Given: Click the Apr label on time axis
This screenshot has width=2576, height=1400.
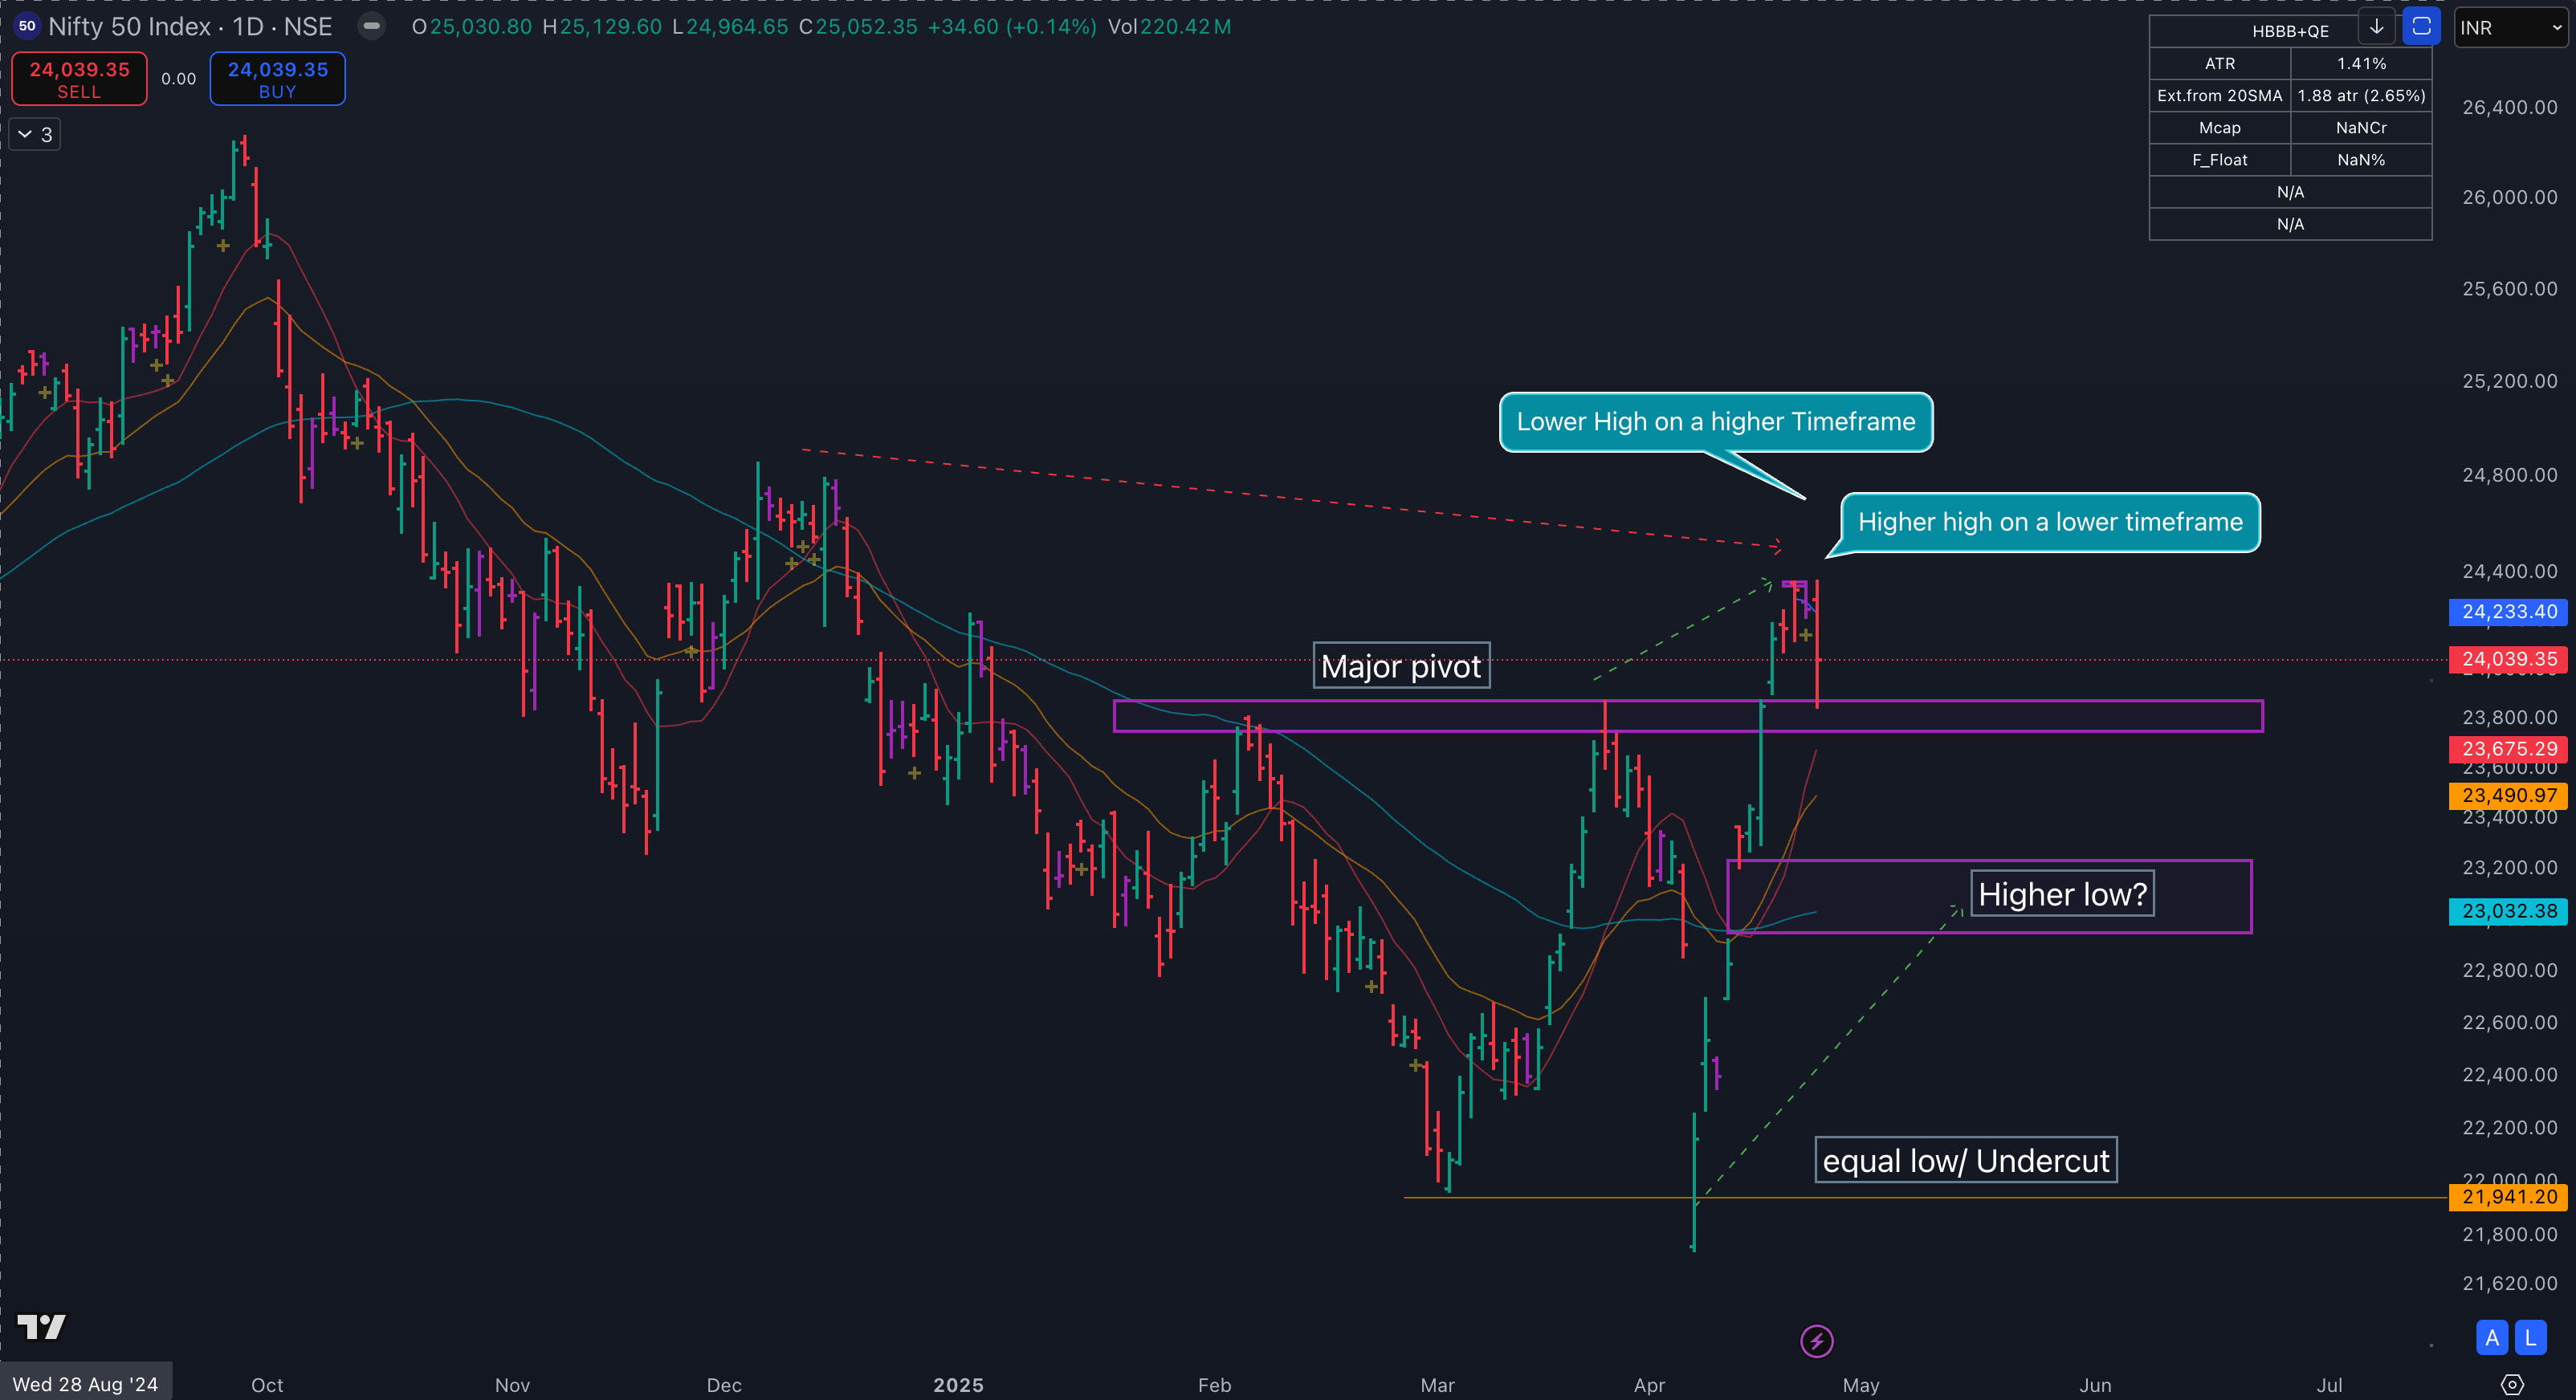Looking at the screenshot, I should pyautogui.click(x=1649, y=1385).
